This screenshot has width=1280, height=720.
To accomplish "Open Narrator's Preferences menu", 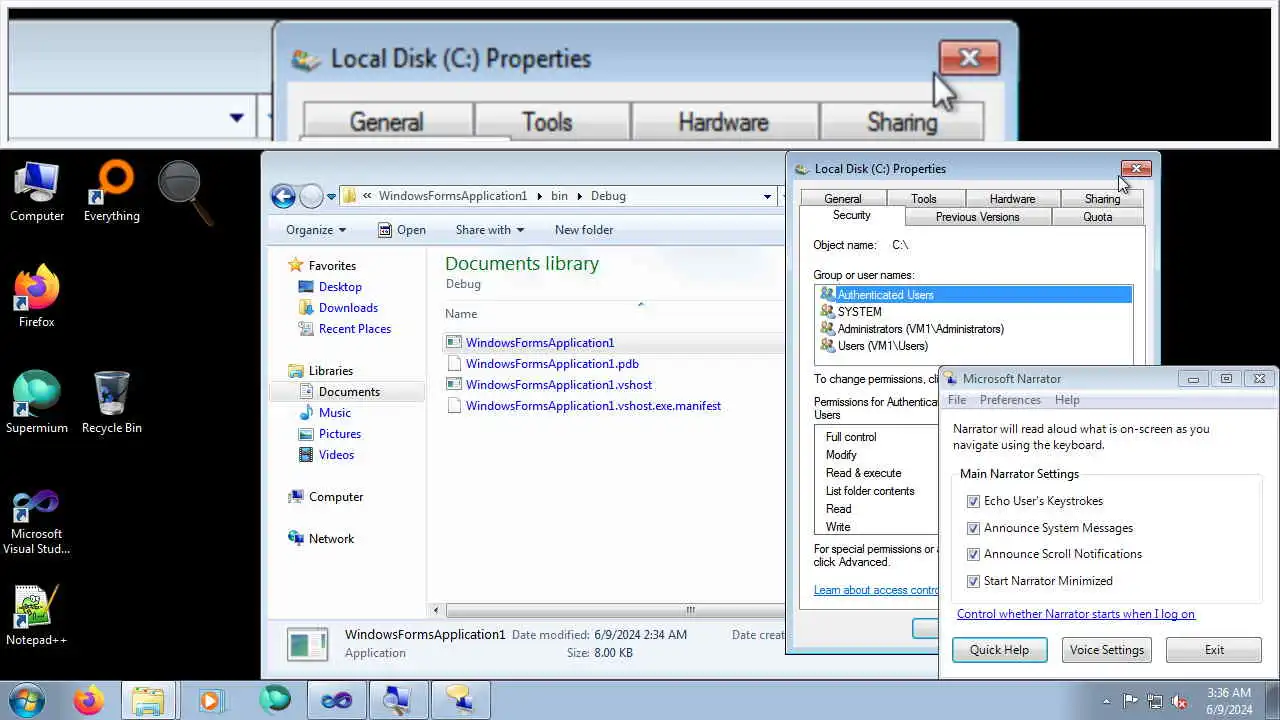I will coord(1010,400).
